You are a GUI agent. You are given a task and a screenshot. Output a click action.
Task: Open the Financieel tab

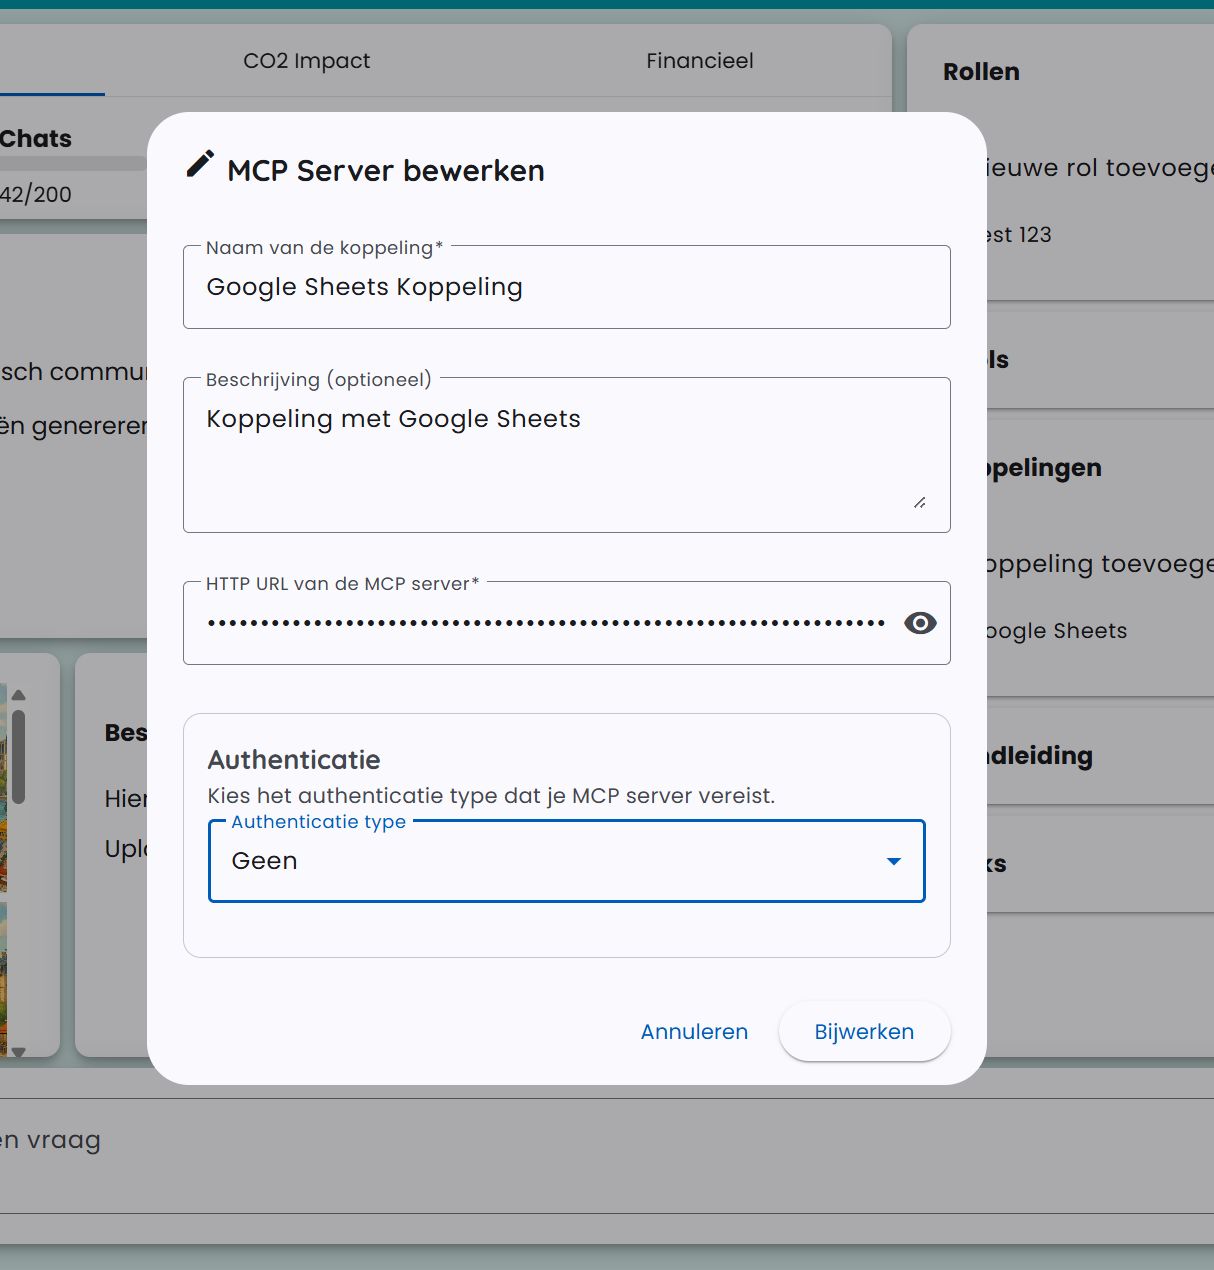tap(699, 61)
